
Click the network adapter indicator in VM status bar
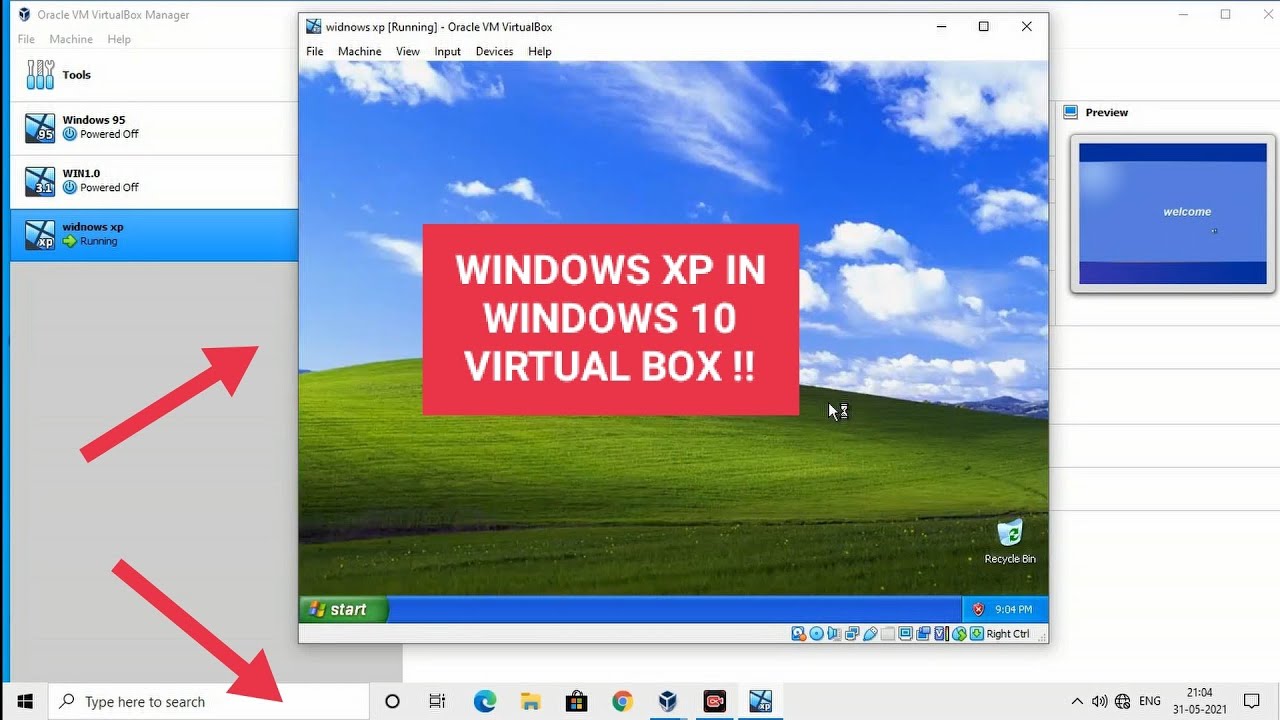click(x=852, y=634)
